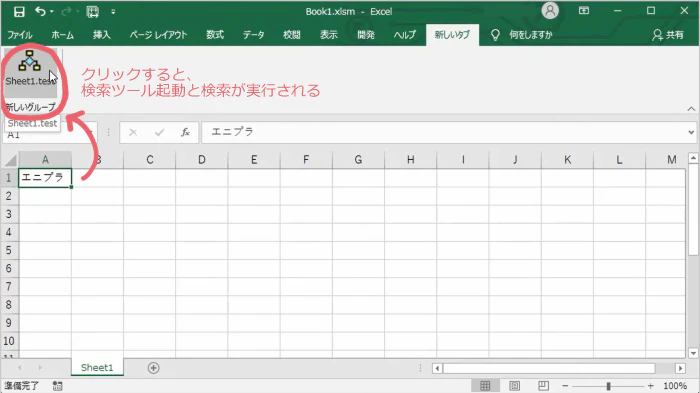Click the zoom out minus button
This screenshot has height=393, width=700.
coord(565,386)
